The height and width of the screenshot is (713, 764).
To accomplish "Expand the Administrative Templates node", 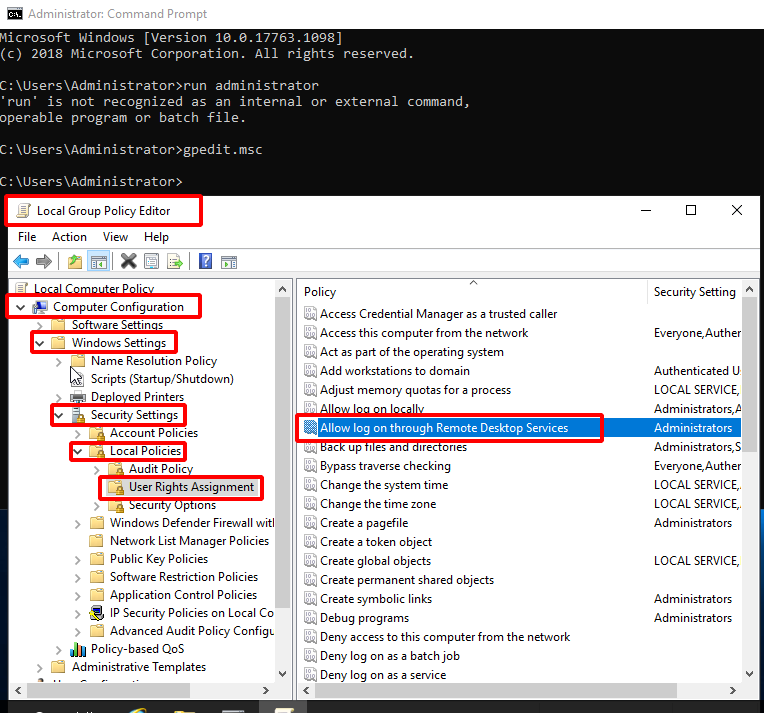I will (40, 667).
